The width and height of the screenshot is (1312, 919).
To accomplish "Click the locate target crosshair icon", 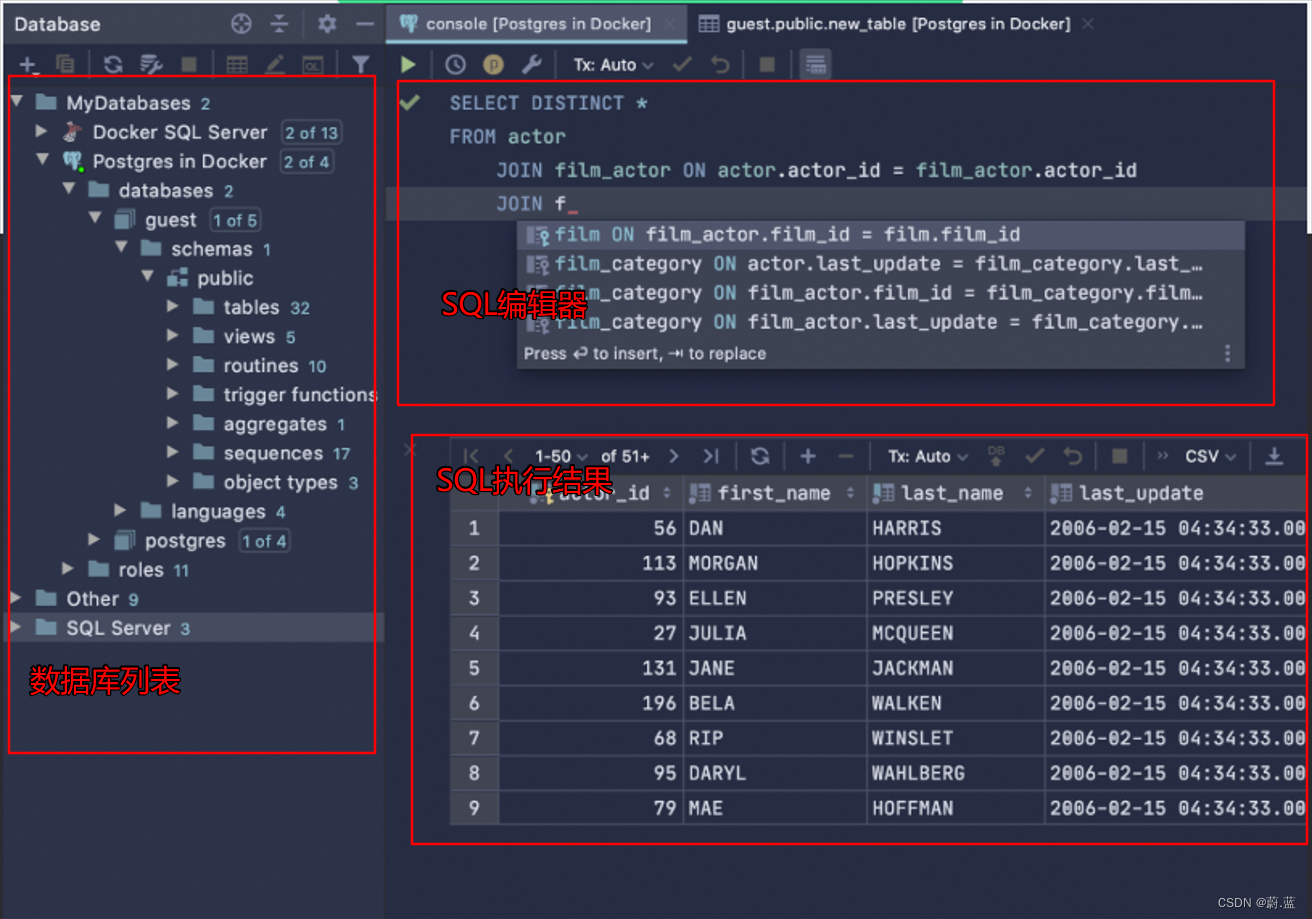I will (x=241, y=24).
